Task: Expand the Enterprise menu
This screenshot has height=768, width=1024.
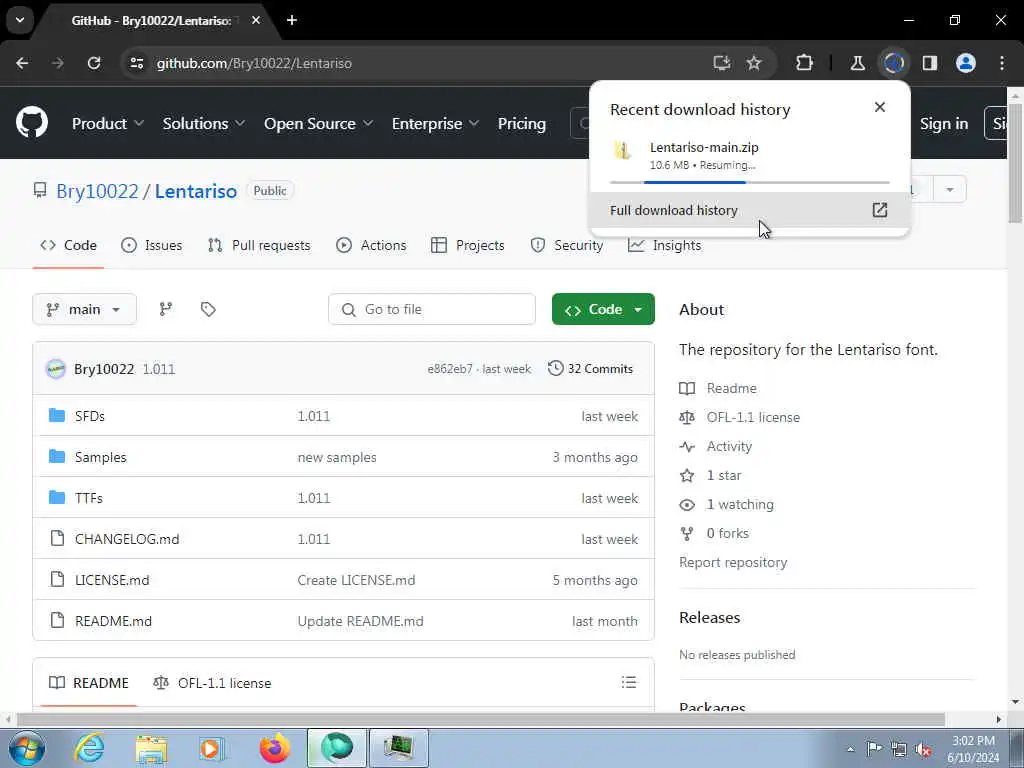Action: click(x=435, y=123)
